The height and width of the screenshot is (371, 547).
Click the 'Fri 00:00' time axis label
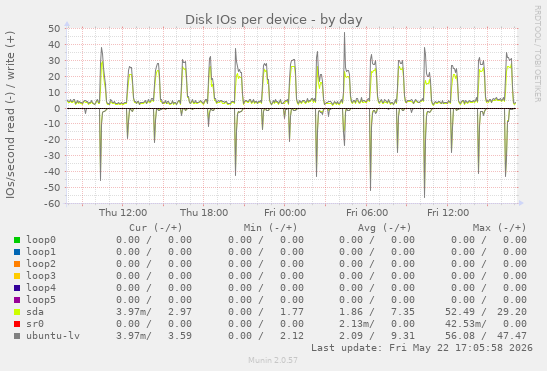pos(285,213)
